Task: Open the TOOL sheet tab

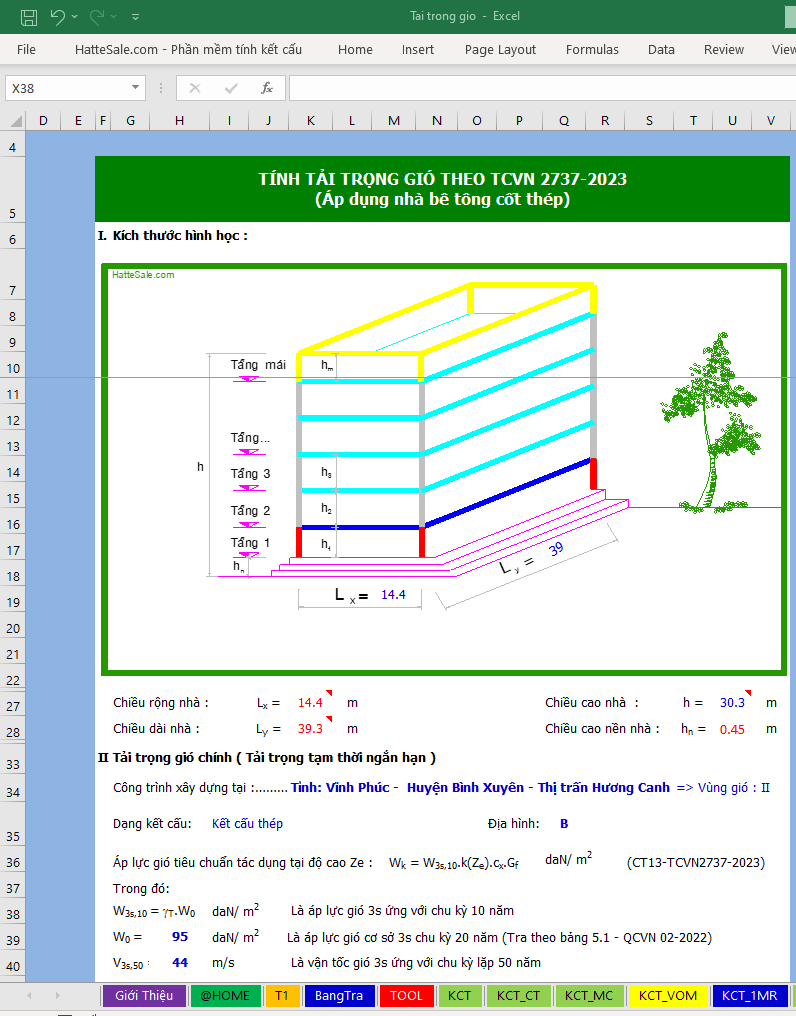Action: [x=406, y=995]
